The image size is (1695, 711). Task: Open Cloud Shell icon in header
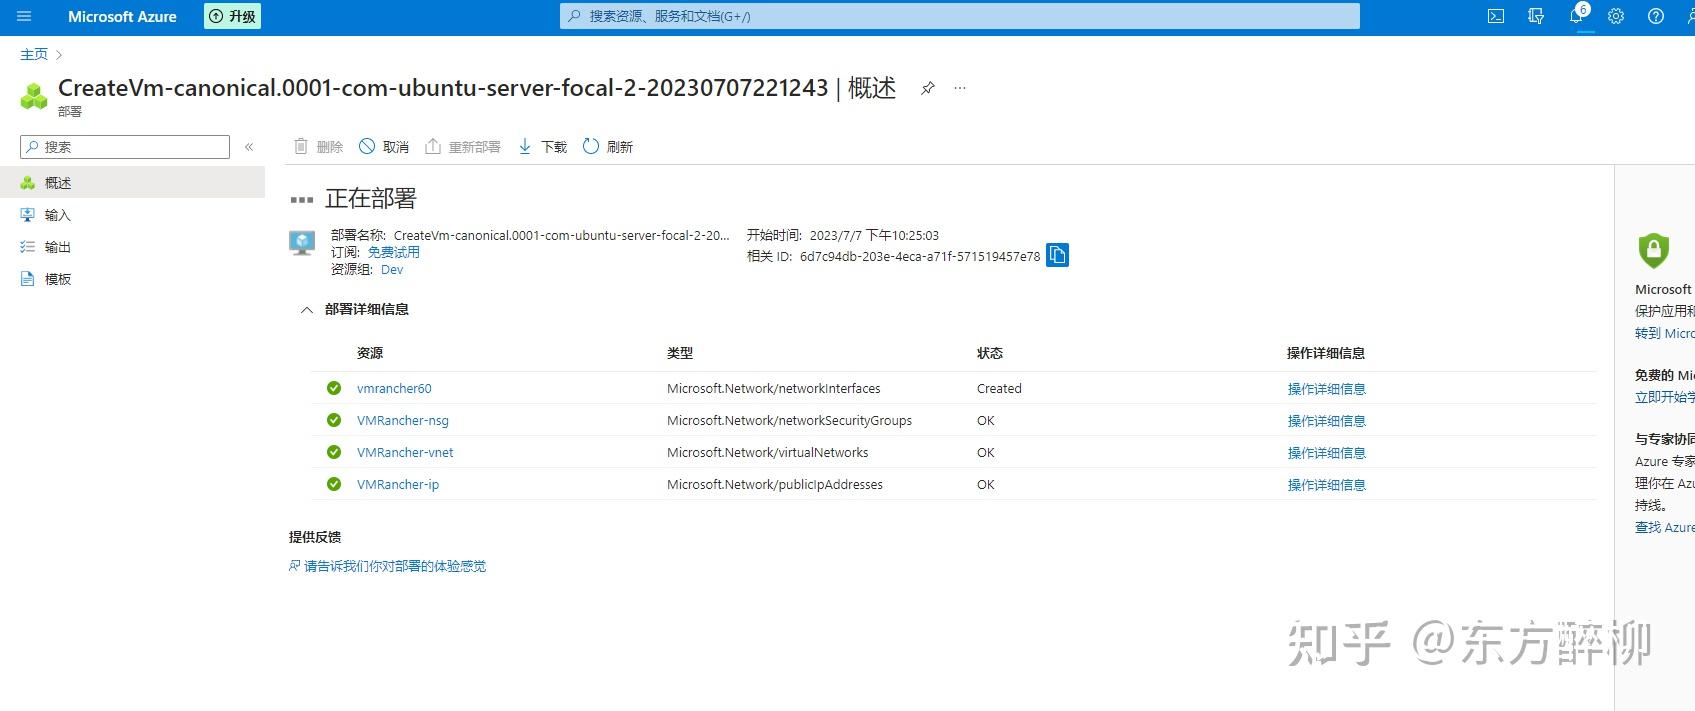(1496, 16)
